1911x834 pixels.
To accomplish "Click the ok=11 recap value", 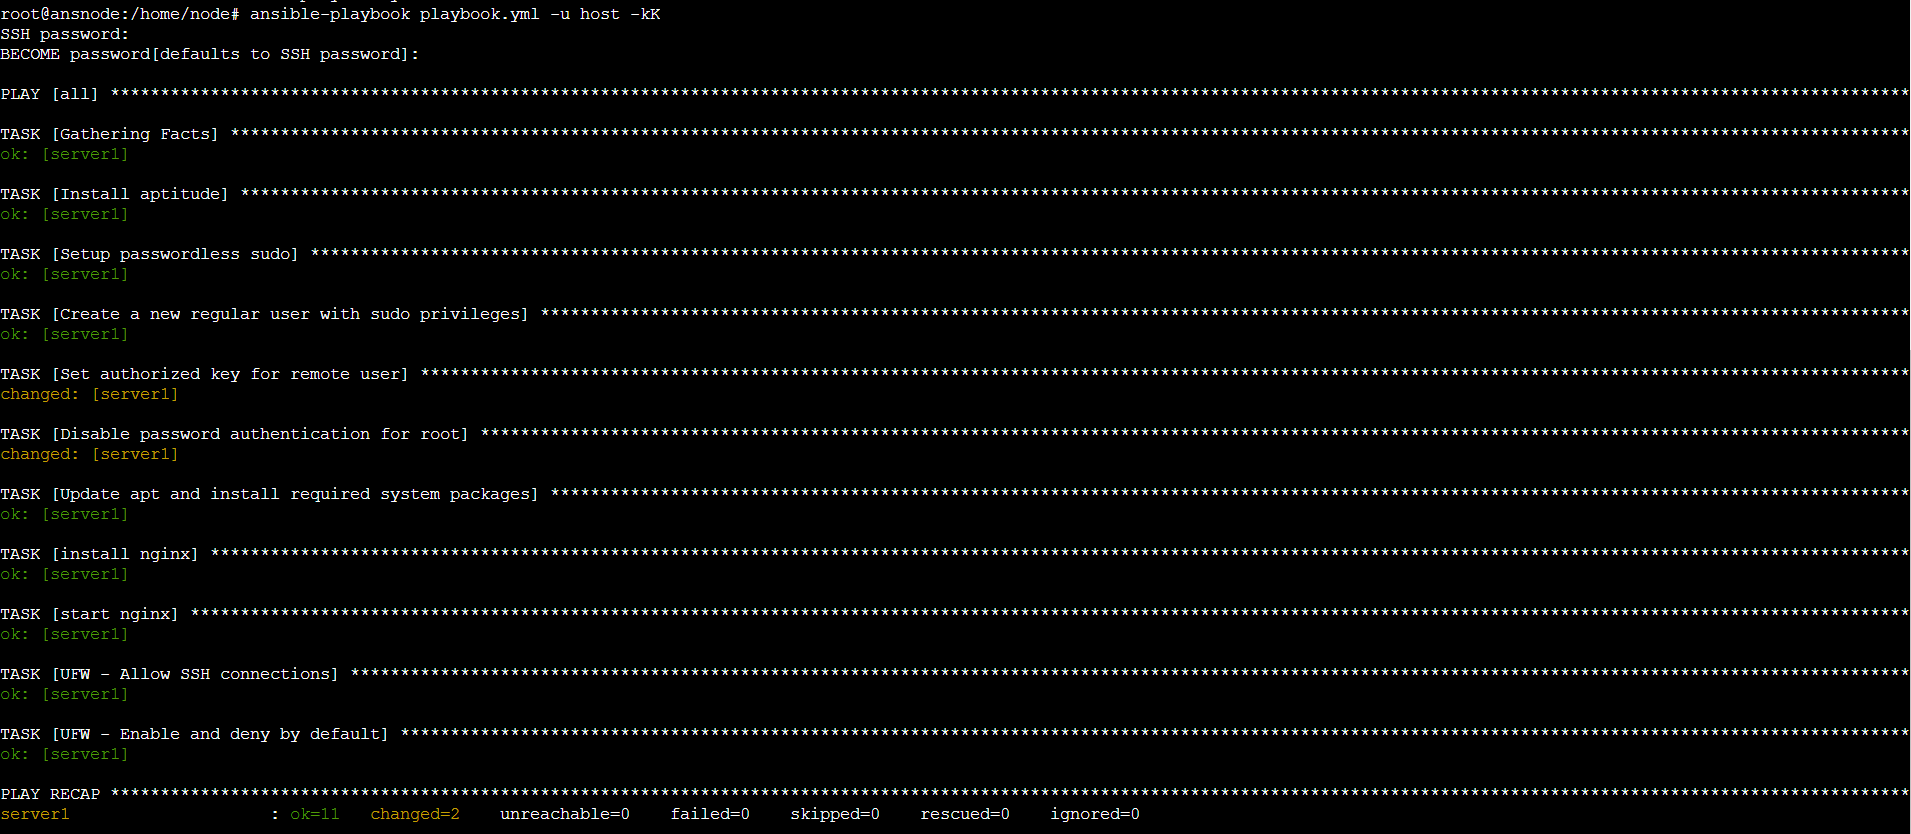I will tap(314, 814).
